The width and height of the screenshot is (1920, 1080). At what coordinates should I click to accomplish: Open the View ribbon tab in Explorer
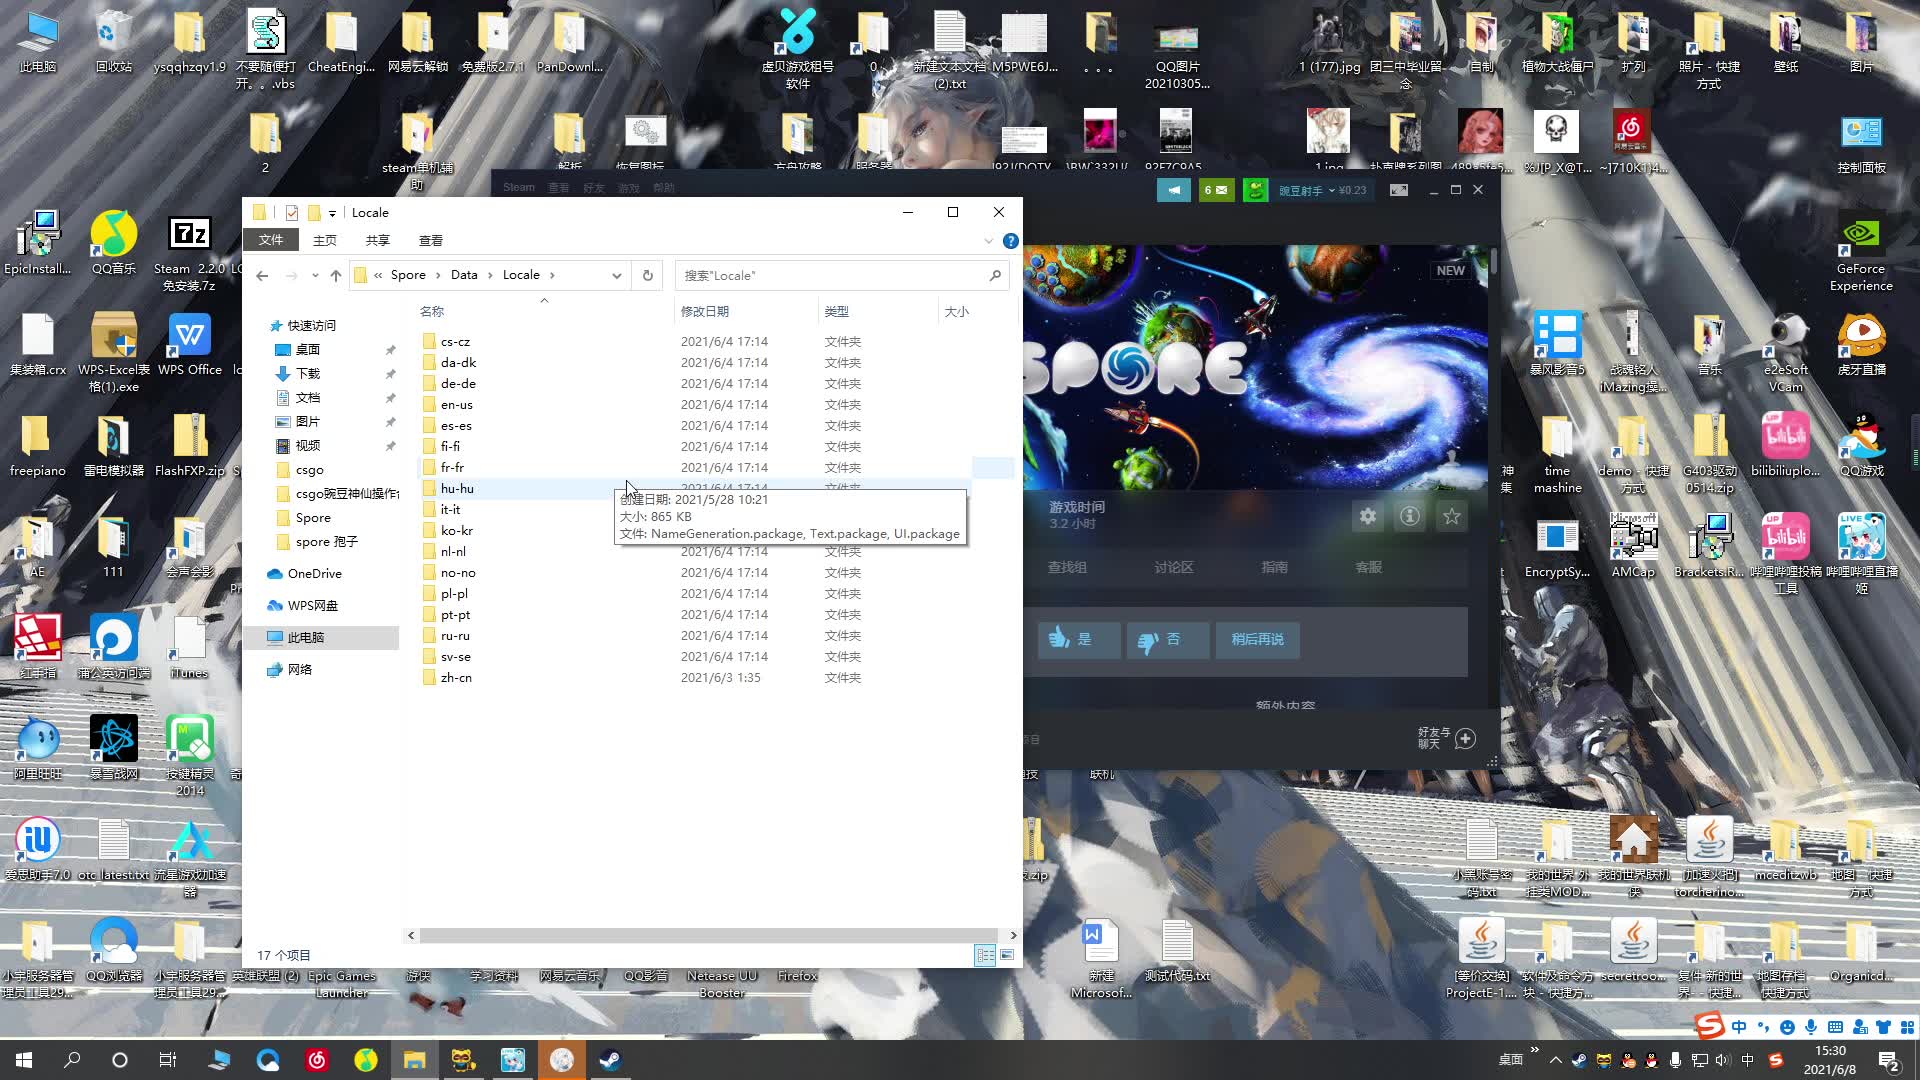[x=431, y=240]
